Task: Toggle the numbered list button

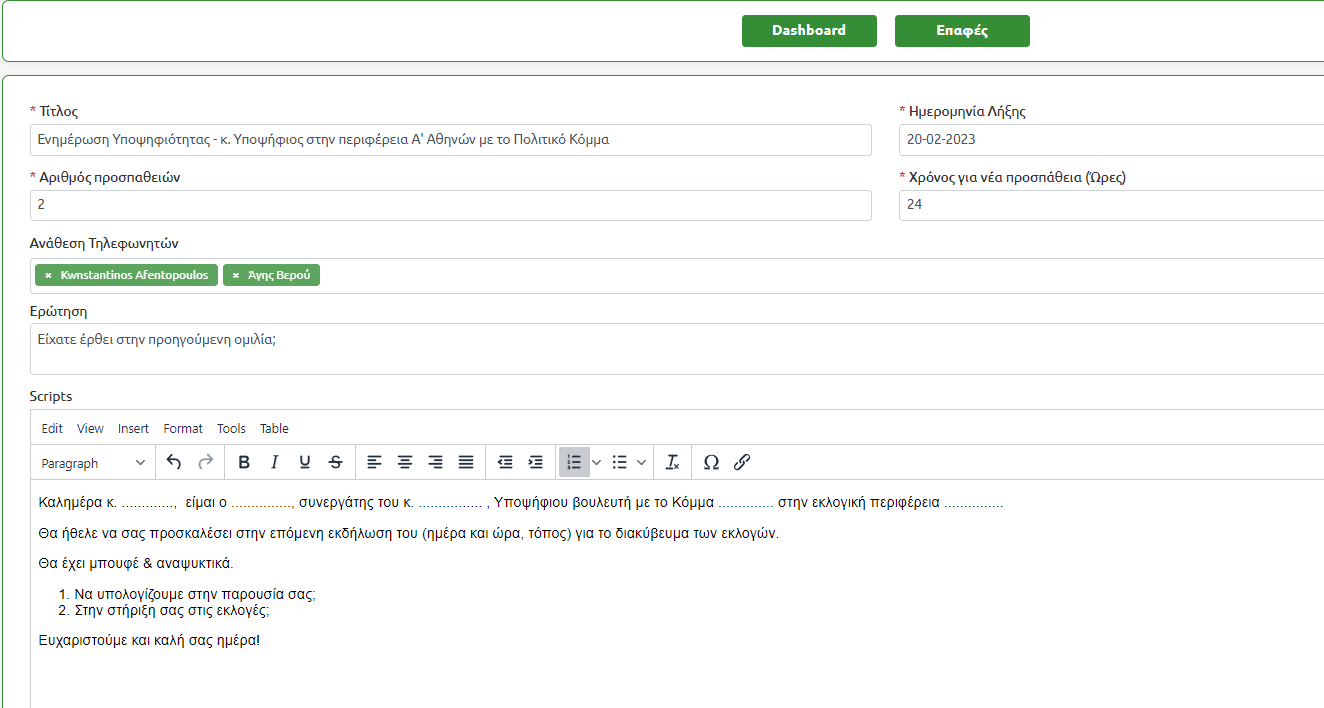Action: pos(573,462)
